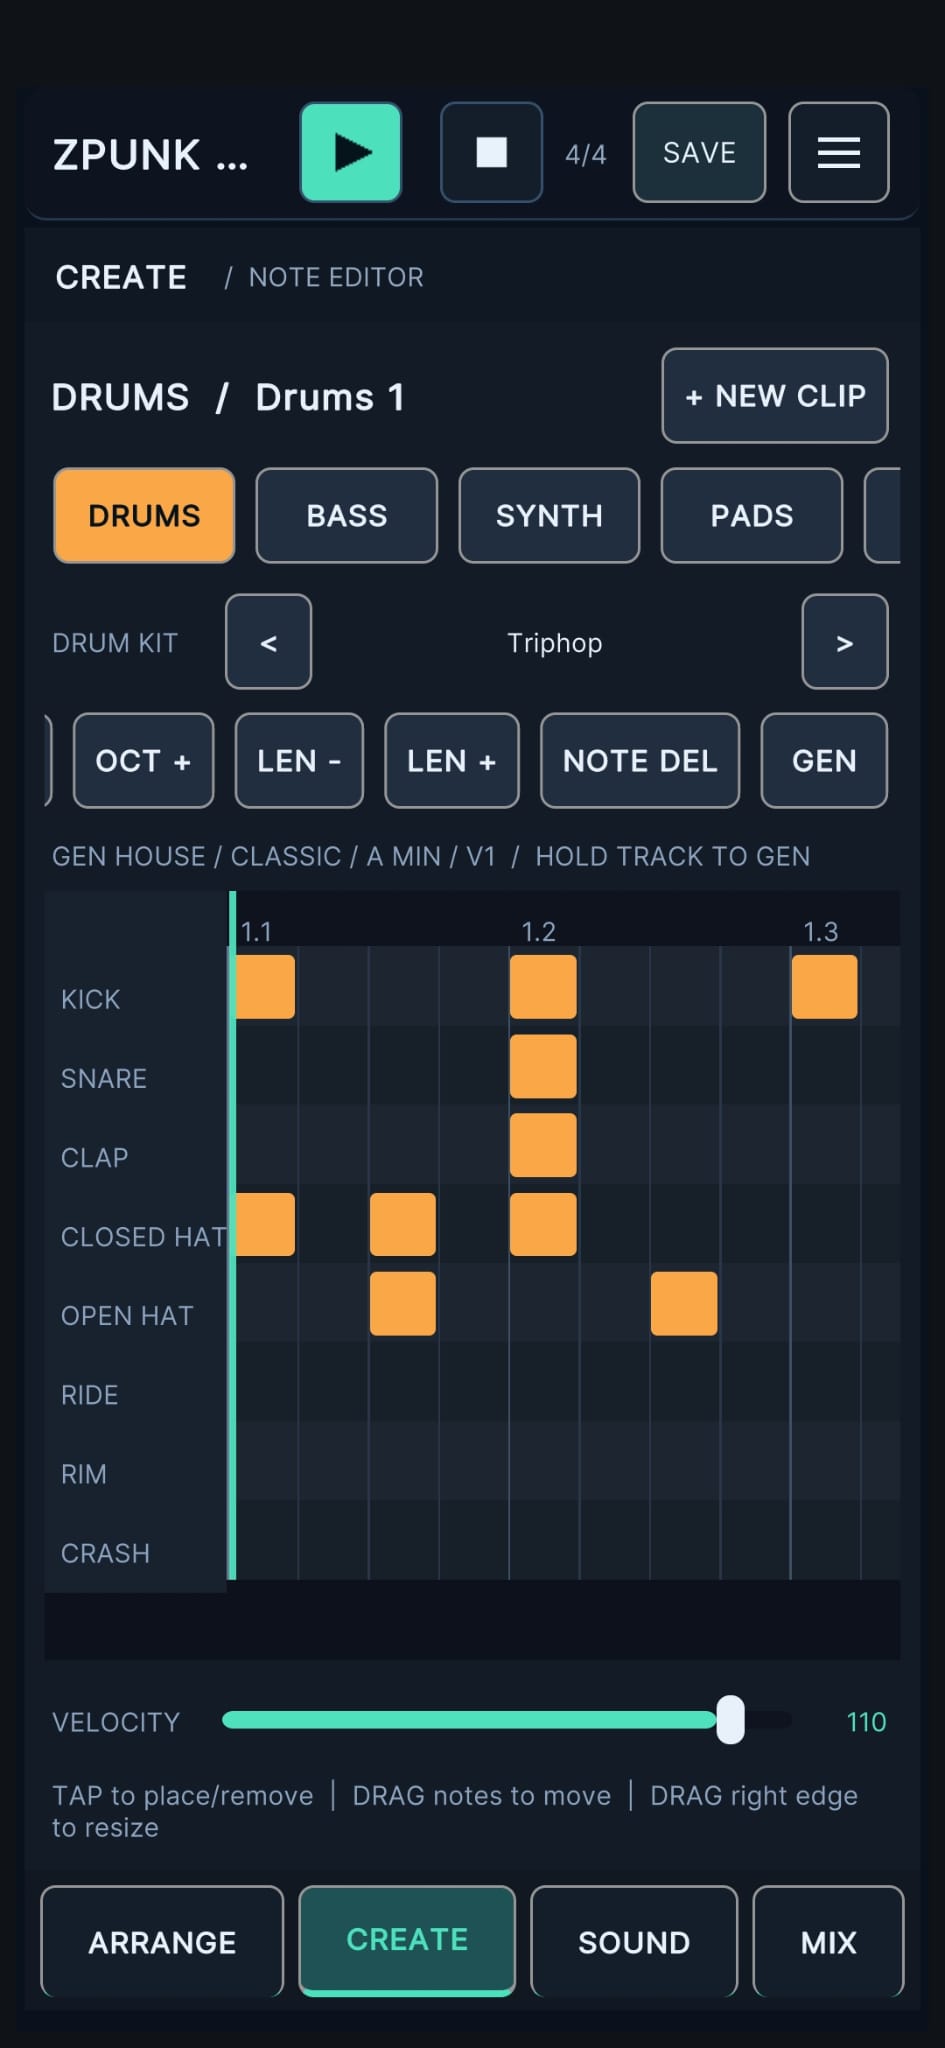Image resolution: width=945 pixels, height=2048 pixels.
Task: Select the RIM drum row label
Action: click(84, 1473)
